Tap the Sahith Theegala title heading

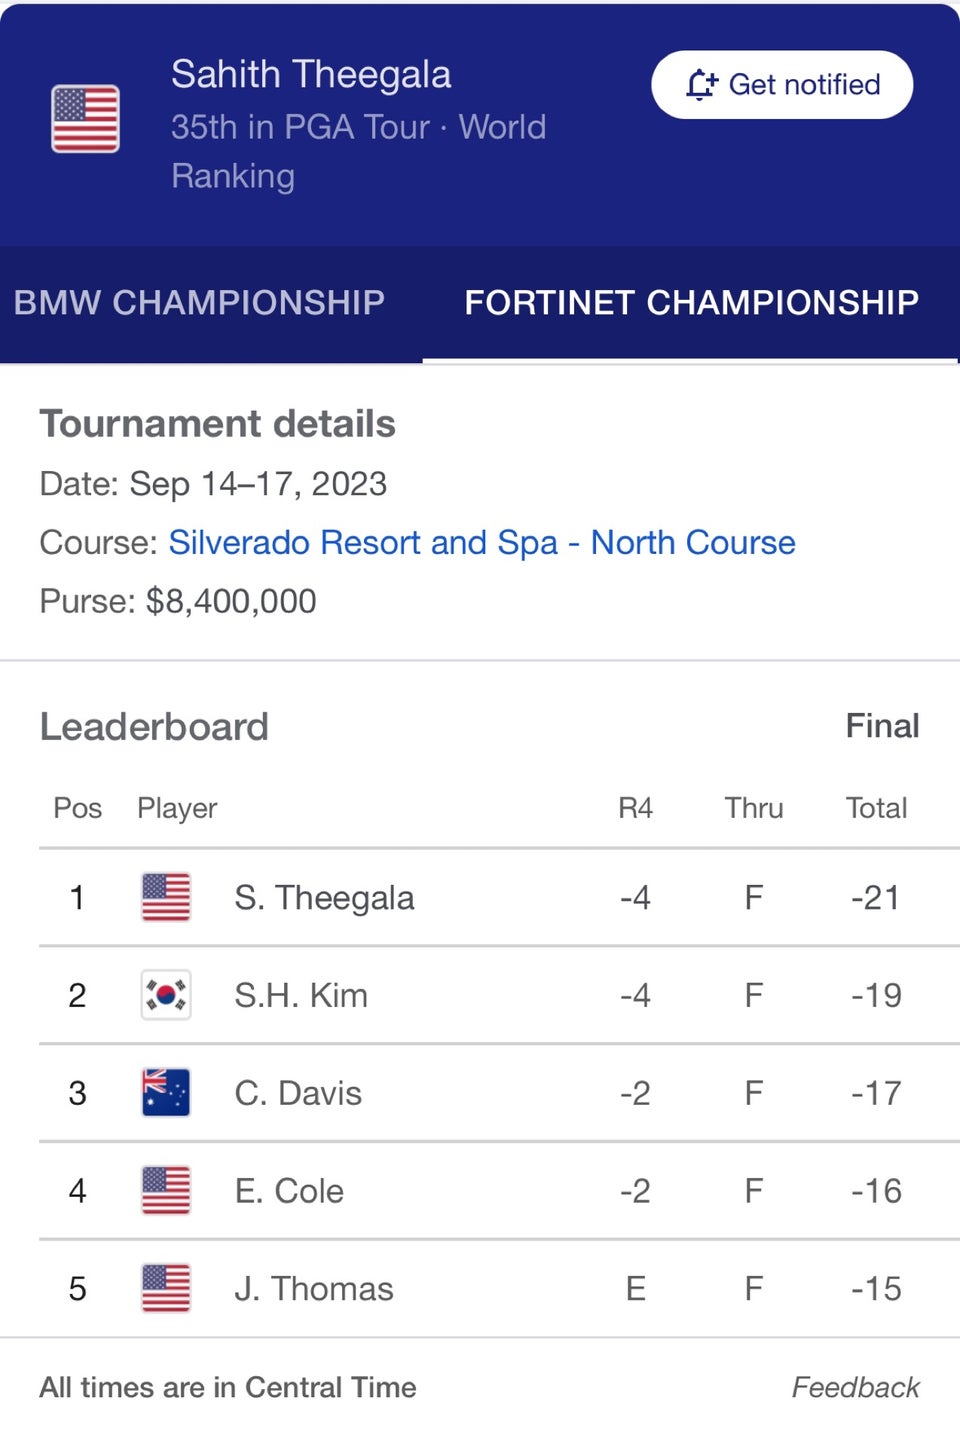point(311,74)
